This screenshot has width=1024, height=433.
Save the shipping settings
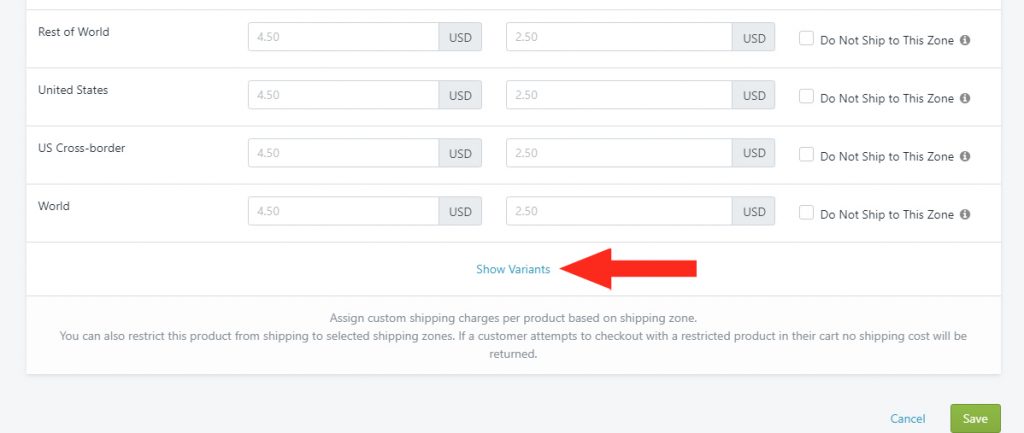975,419
